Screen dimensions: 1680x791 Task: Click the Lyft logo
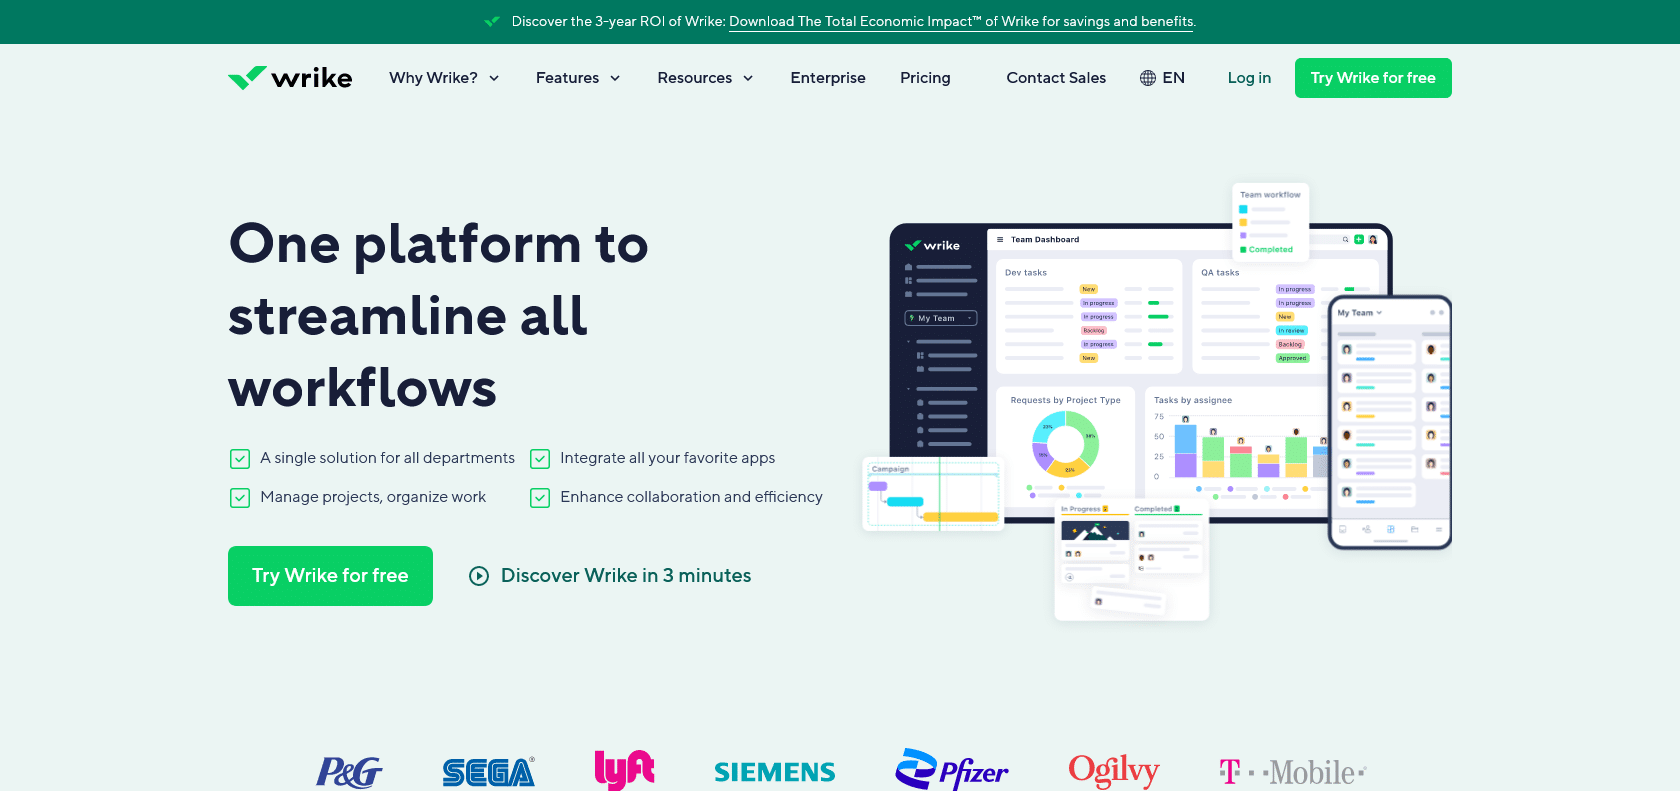(624, 770)
